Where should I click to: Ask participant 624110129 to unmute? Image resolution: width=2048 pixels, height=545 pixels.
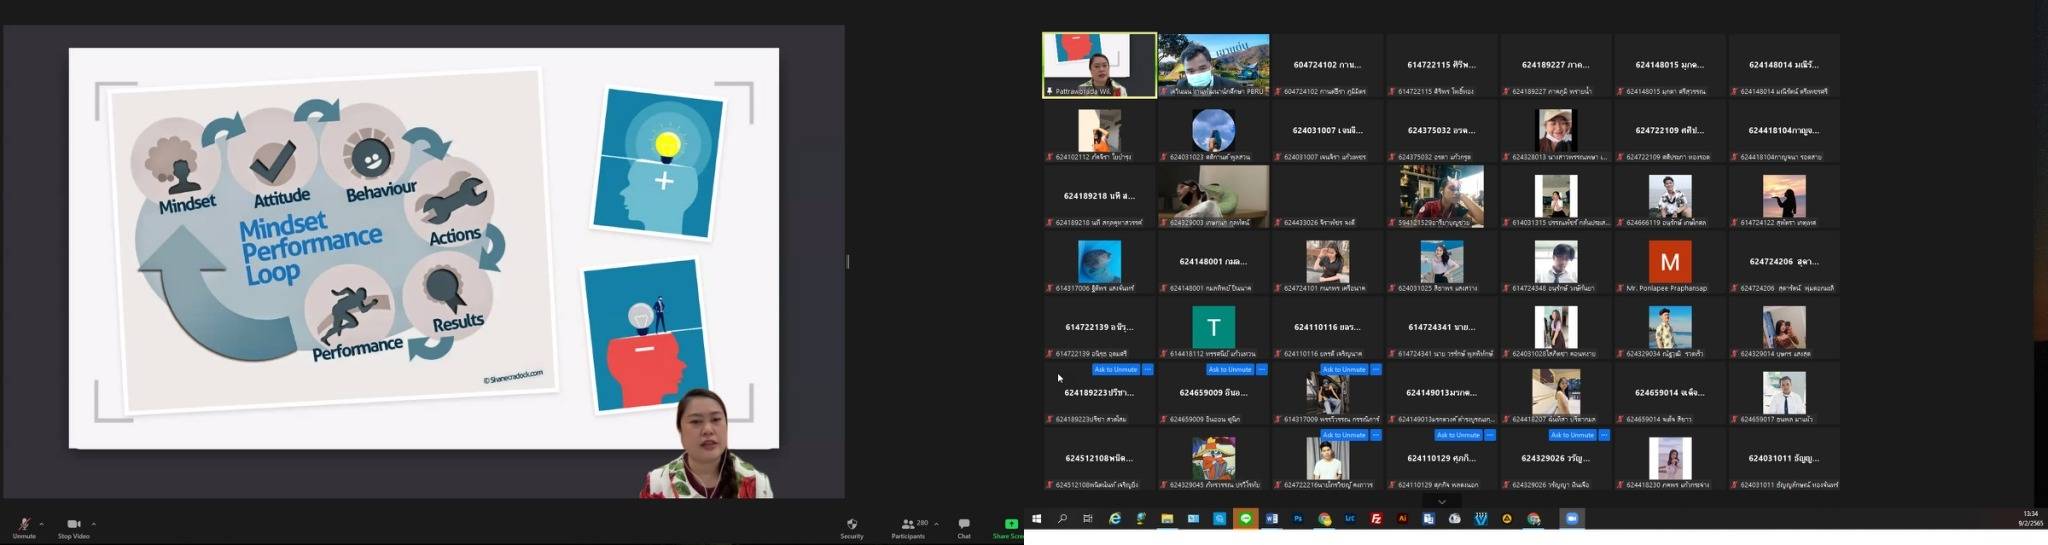pos(1457,436)
